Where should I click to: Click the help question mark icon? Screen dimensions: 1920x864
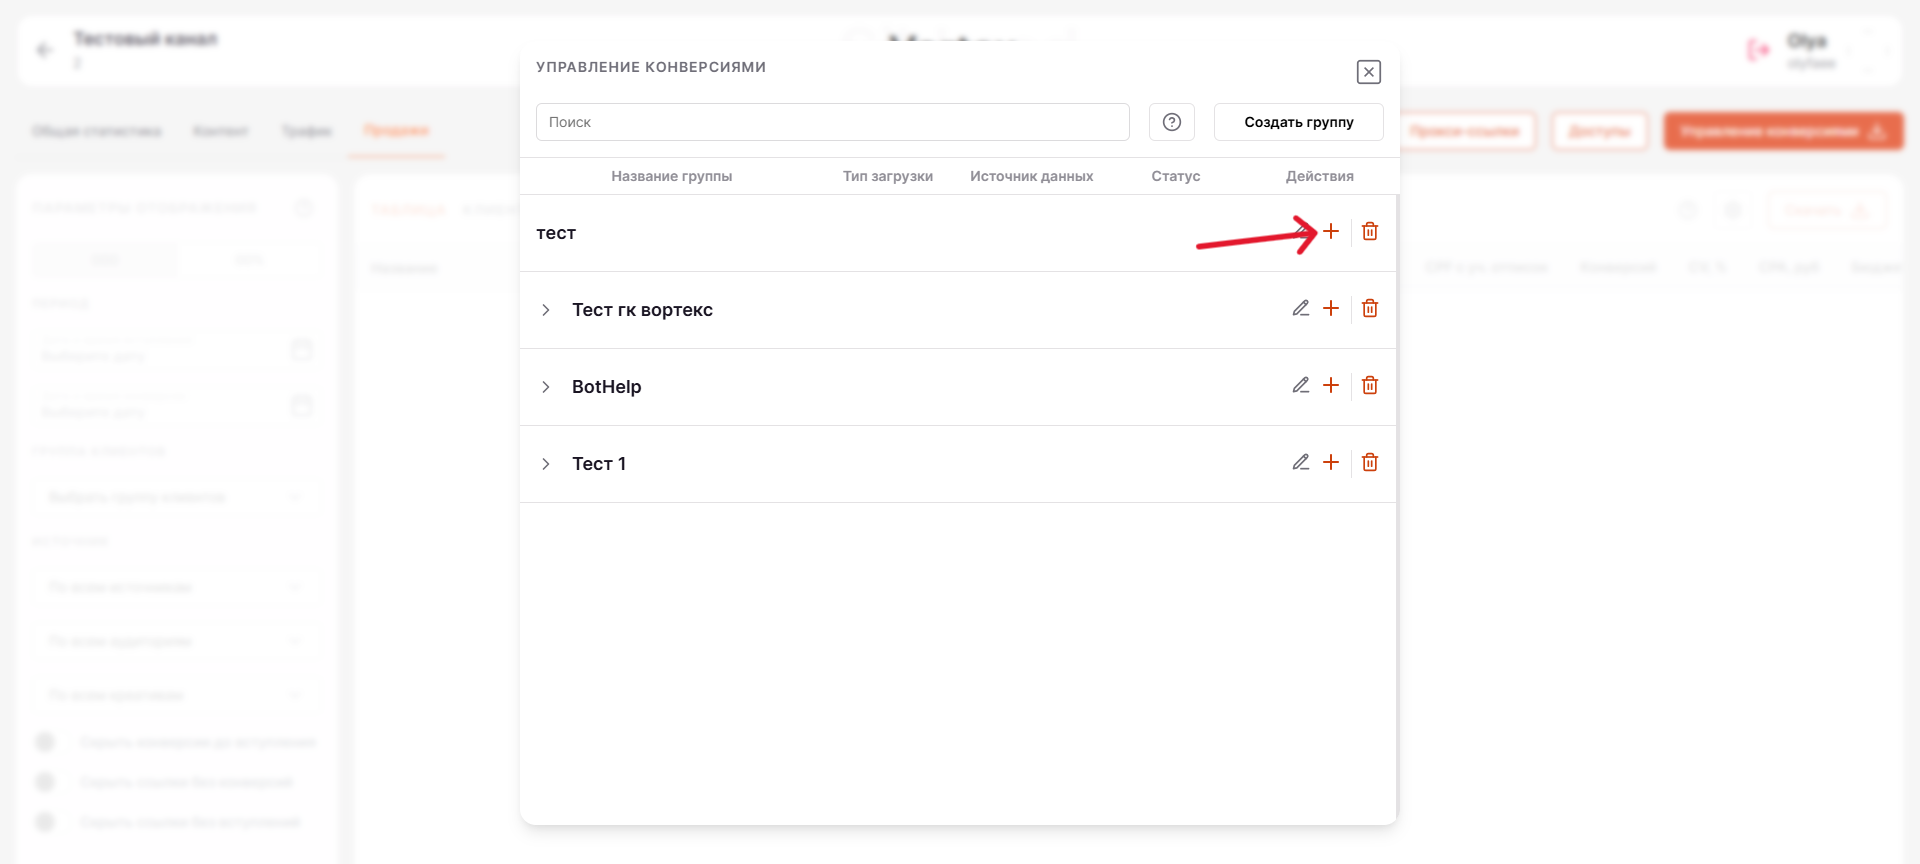click(x=1171, y=122)
